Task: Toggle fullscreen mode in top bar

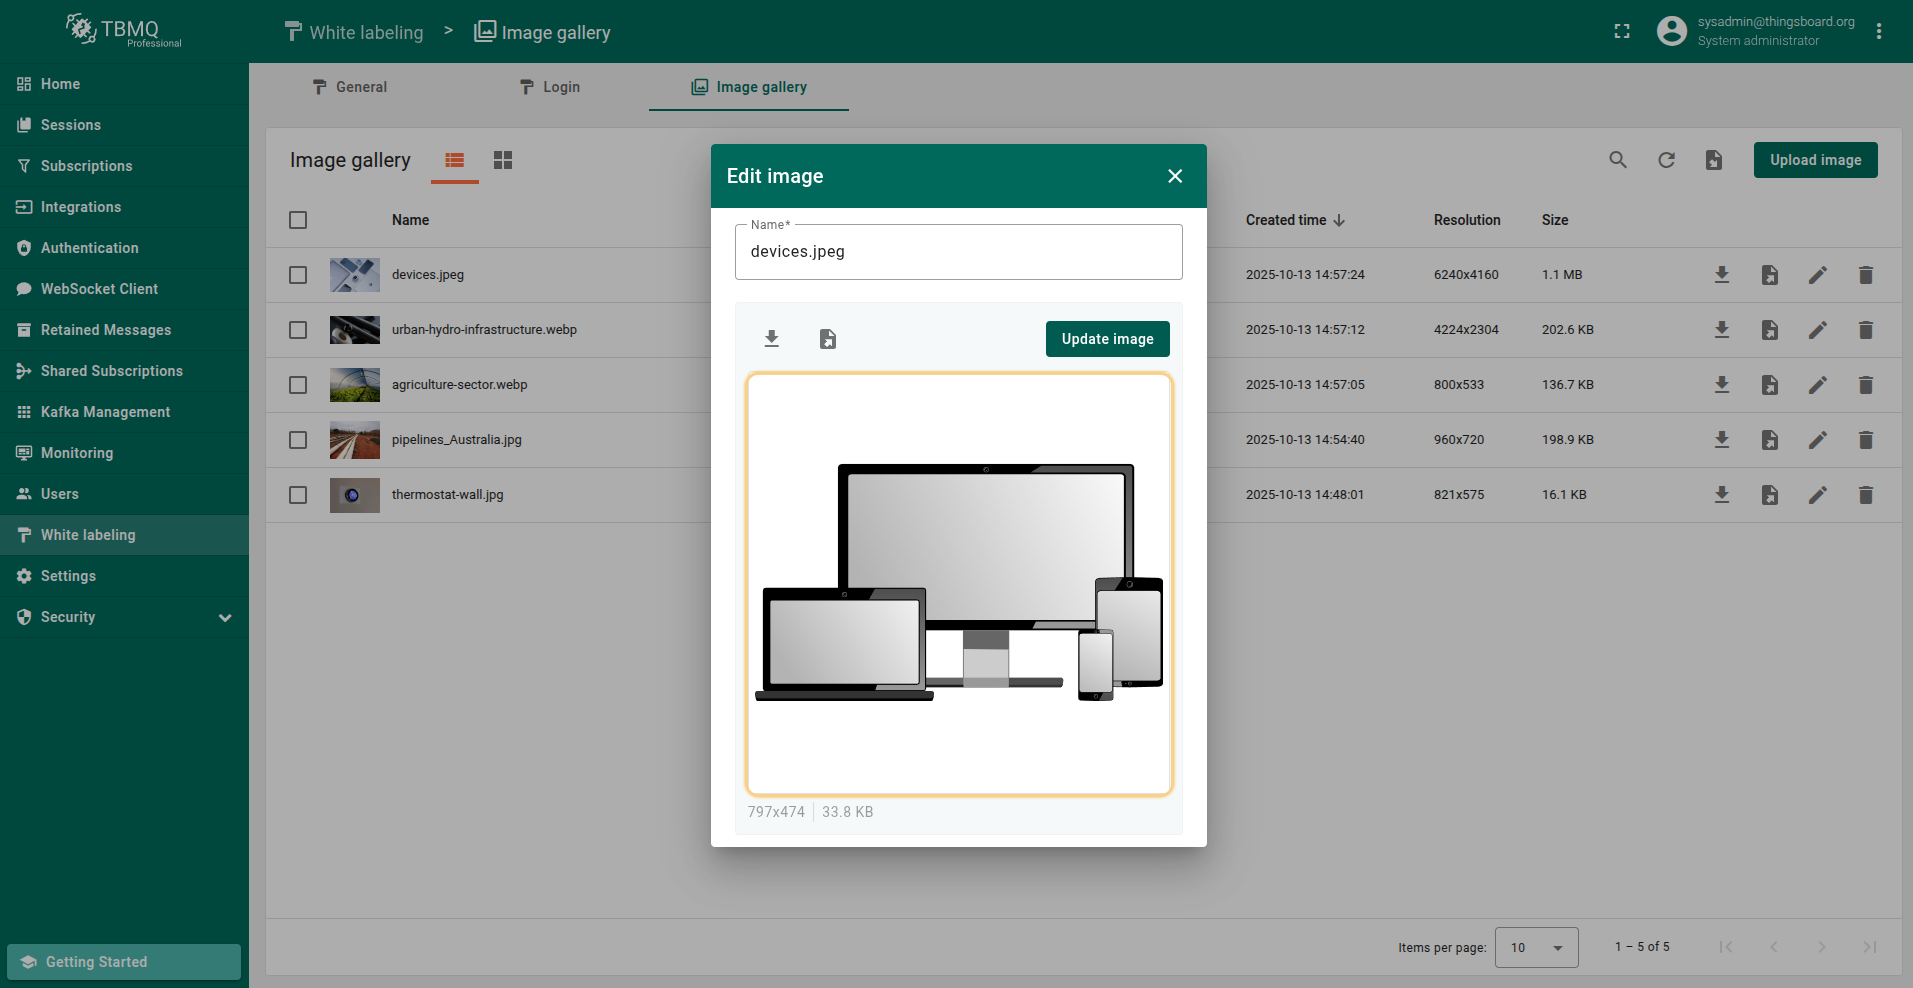Action: click(x=1622, y=32)
